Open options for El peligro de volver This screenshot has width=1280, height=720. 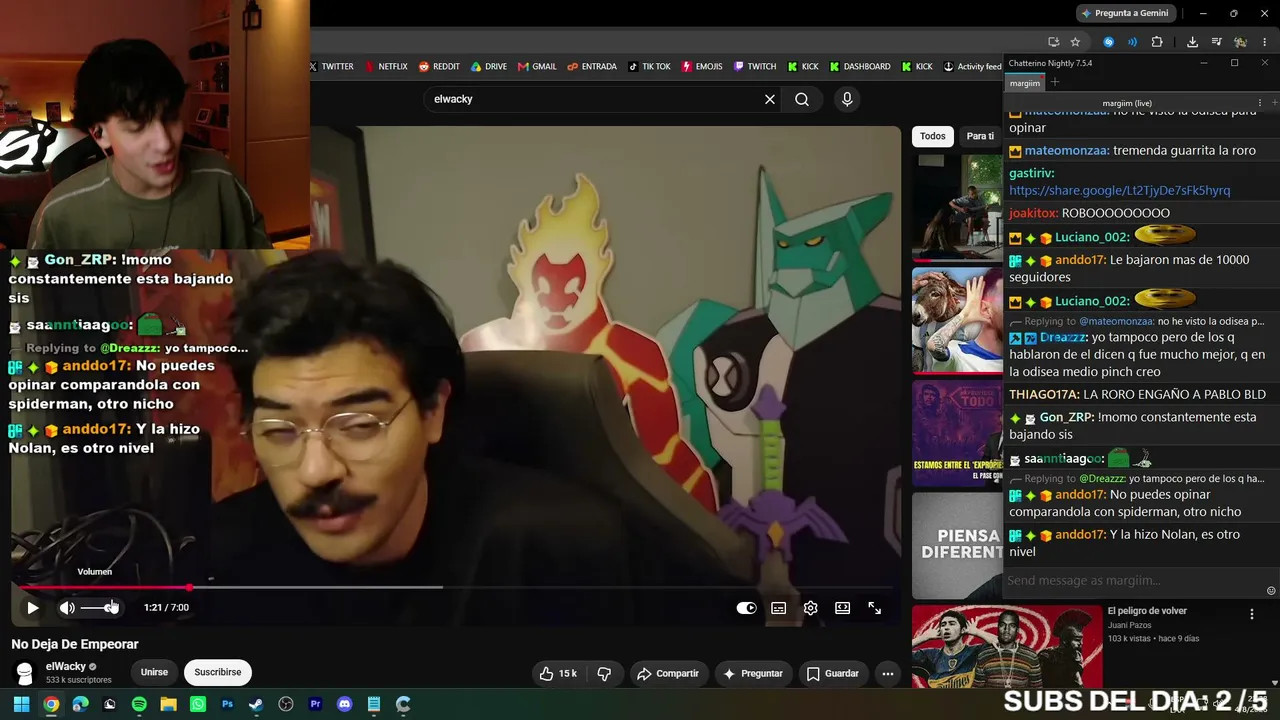[x=1251, y=614]
